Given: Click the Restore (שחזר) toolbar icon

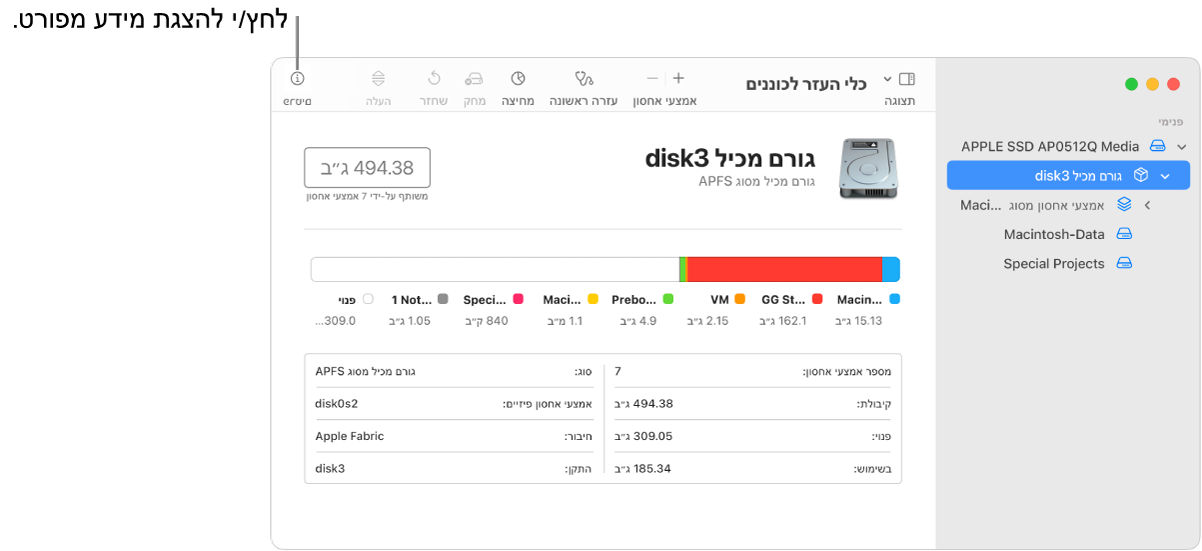Looking at the screenshot, I should pyautogui.click(x=434, y=78).
